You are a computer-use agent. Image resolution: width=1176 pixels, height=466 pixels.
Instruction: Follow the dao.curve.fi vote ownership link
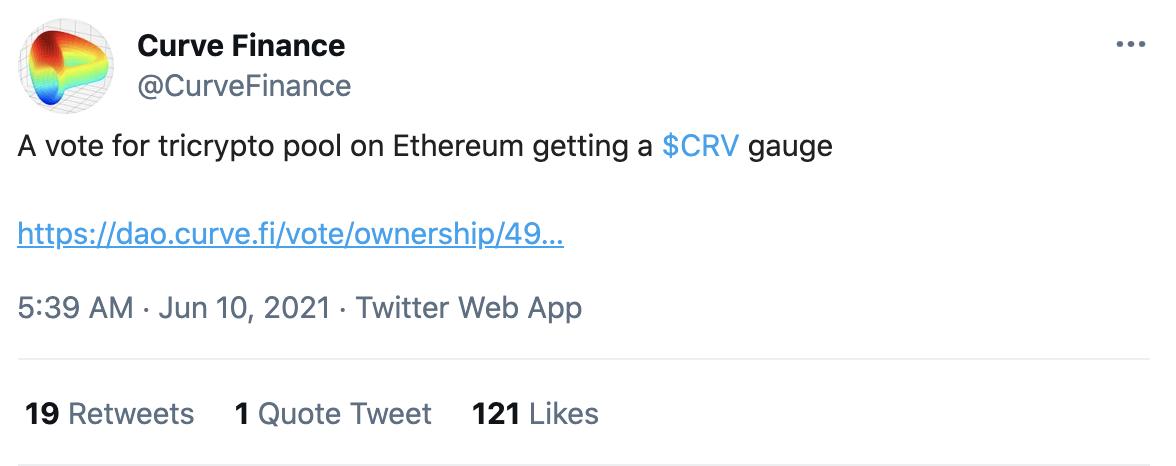pos(290,236)
